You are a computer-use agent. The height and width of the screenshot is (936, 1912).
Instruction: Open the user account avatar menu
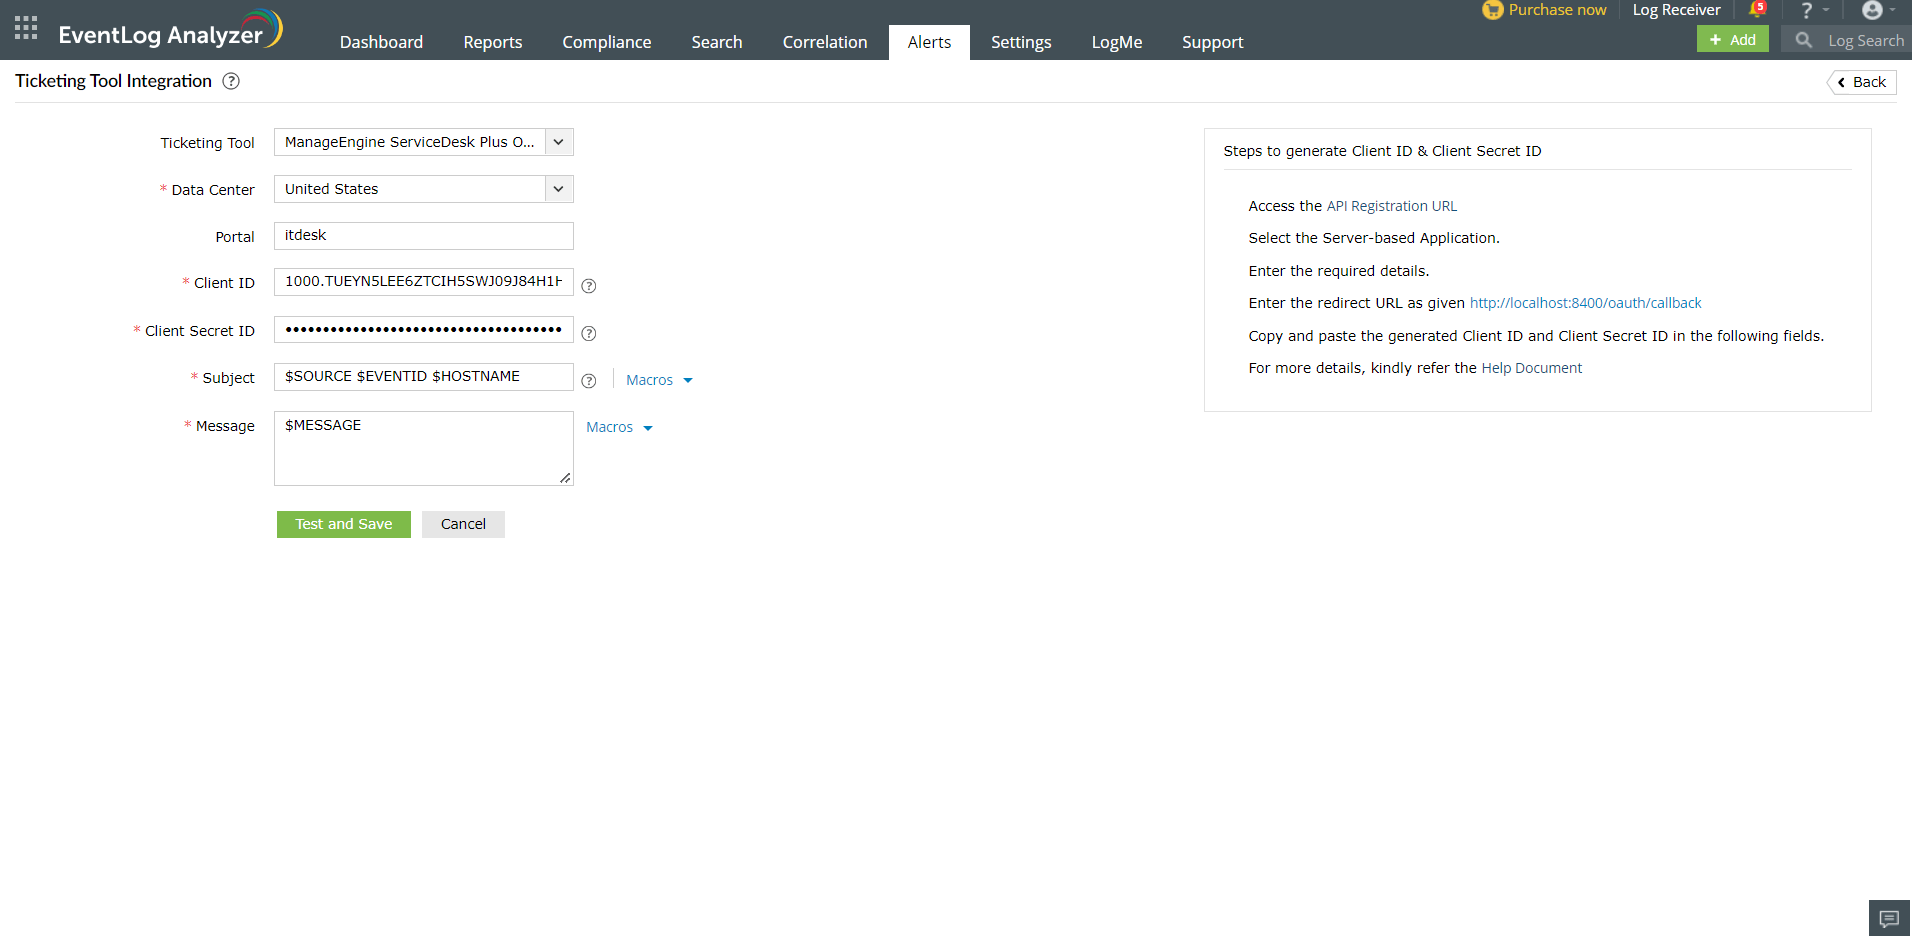(1872, 10)
